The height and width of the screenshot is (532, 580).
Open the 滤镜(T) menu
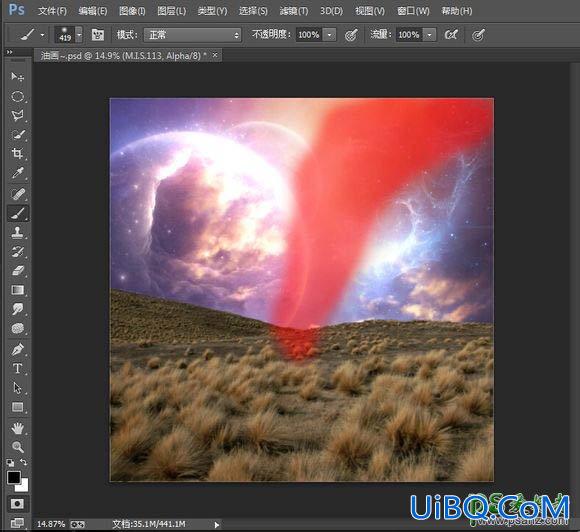point(294,11)
